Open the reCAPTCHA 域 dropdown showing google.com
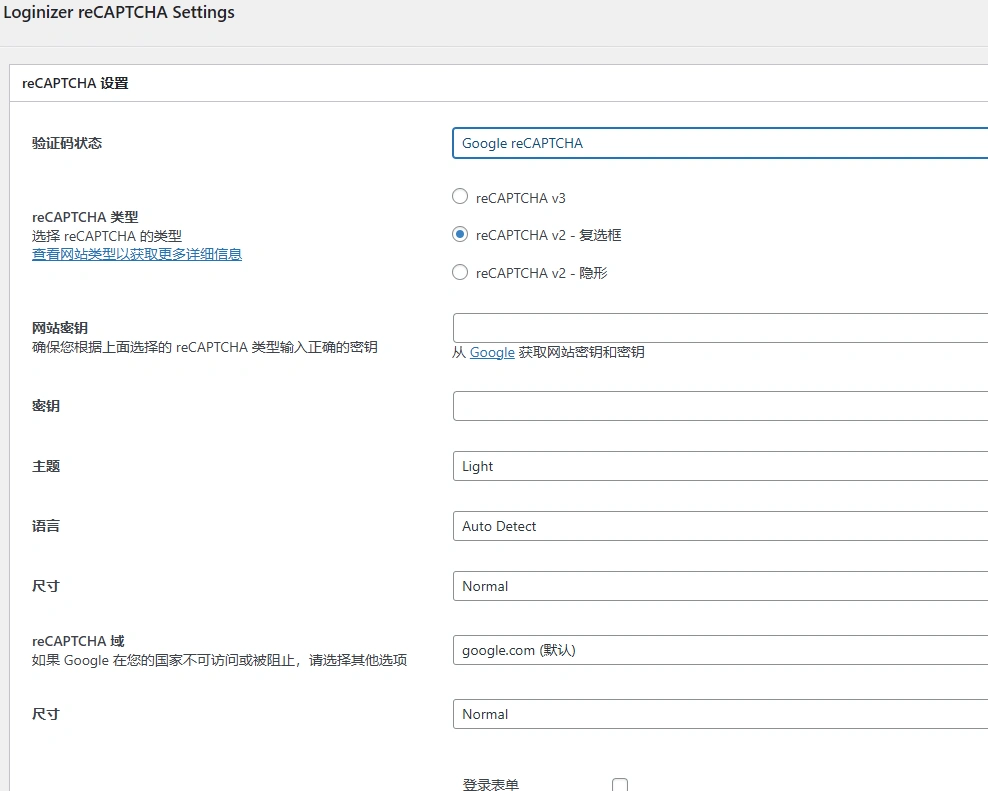This screenshot has width=988, height=791. click(x=718, y=650)
